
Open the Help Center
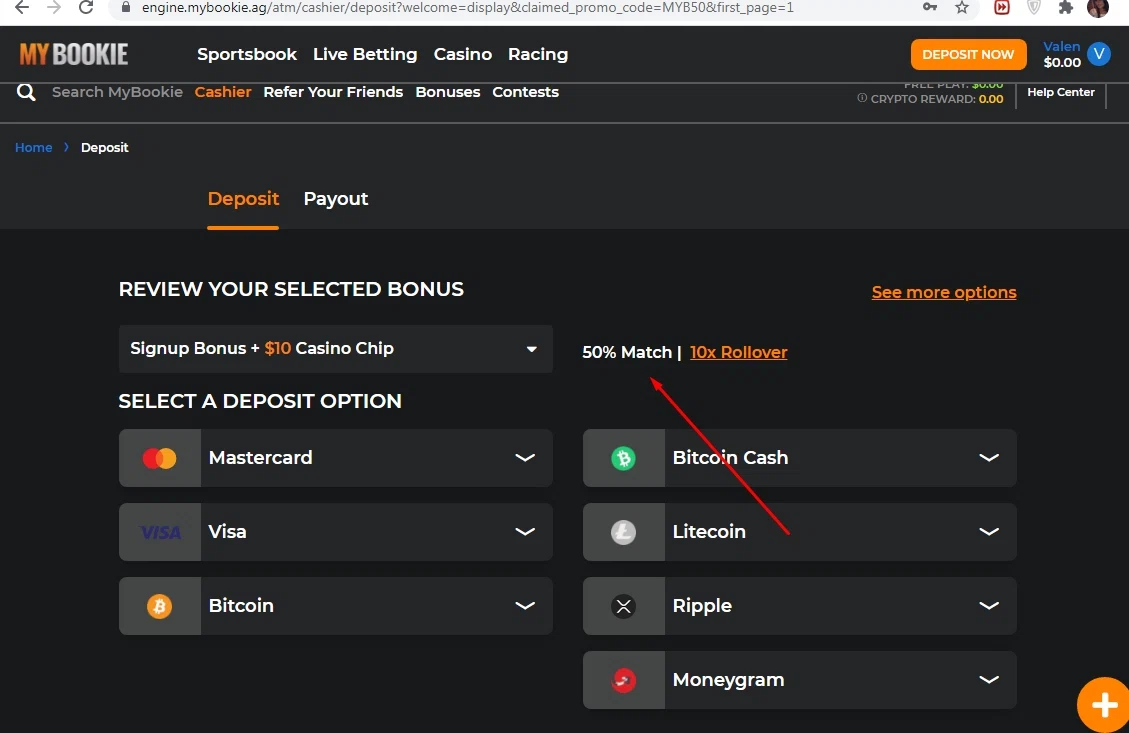click(1061, 92)
